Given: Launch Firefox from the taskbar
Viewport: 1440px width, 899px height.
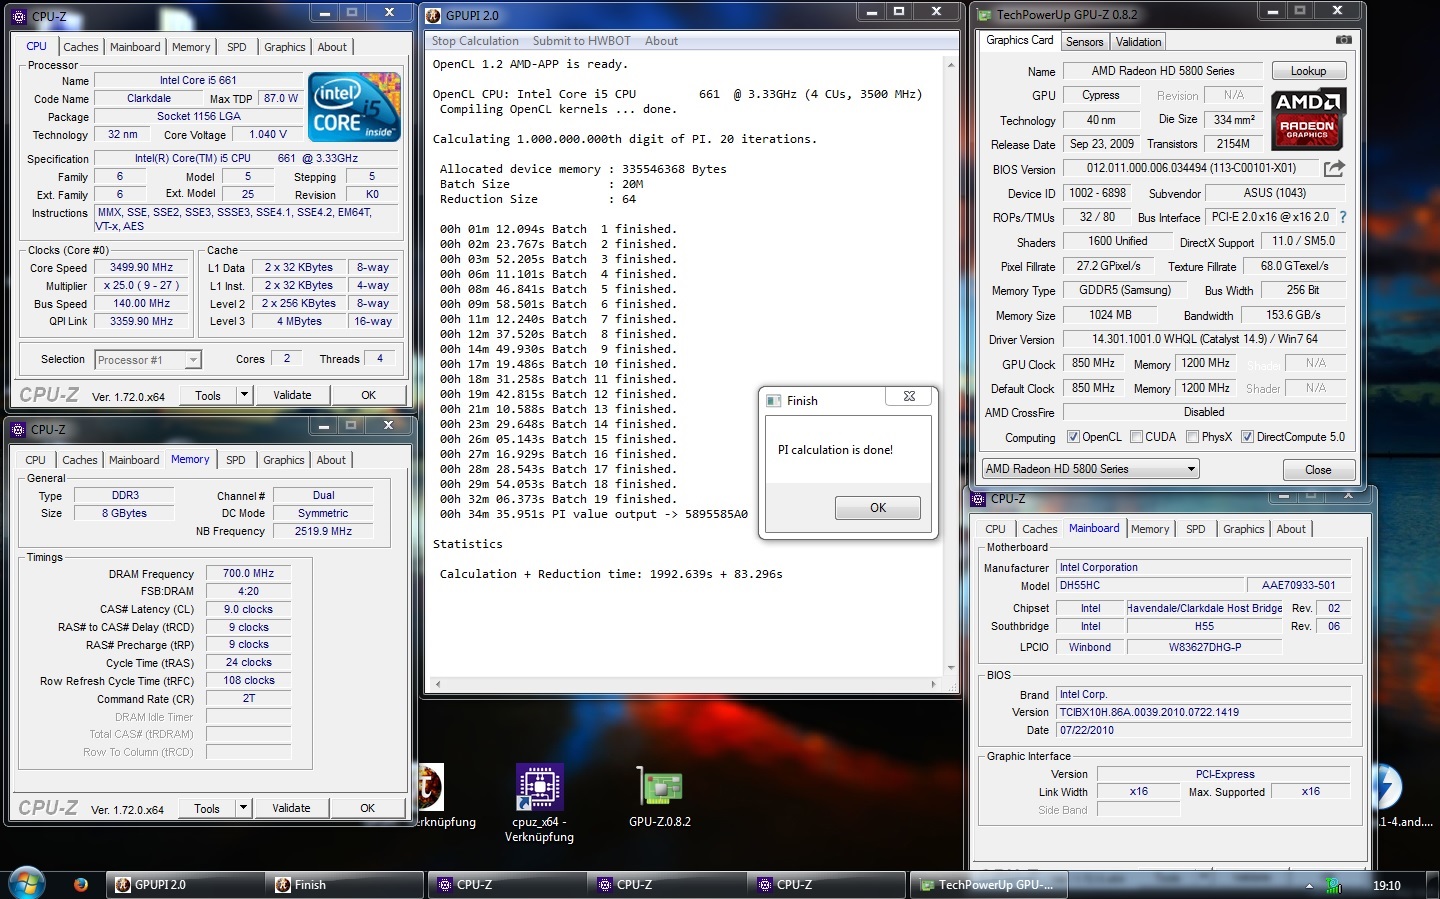Looking at the screenshot, I should point(81,884).
